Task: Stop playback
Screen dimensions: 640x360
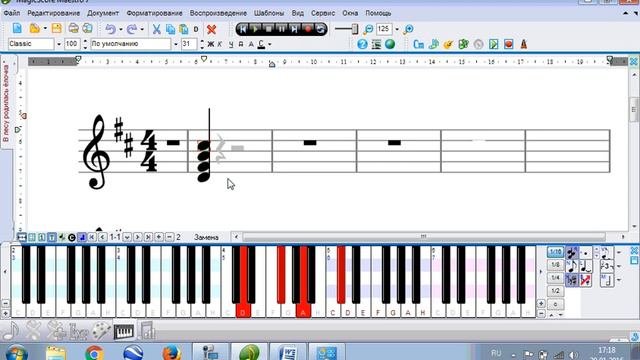Action: point(268,29)
